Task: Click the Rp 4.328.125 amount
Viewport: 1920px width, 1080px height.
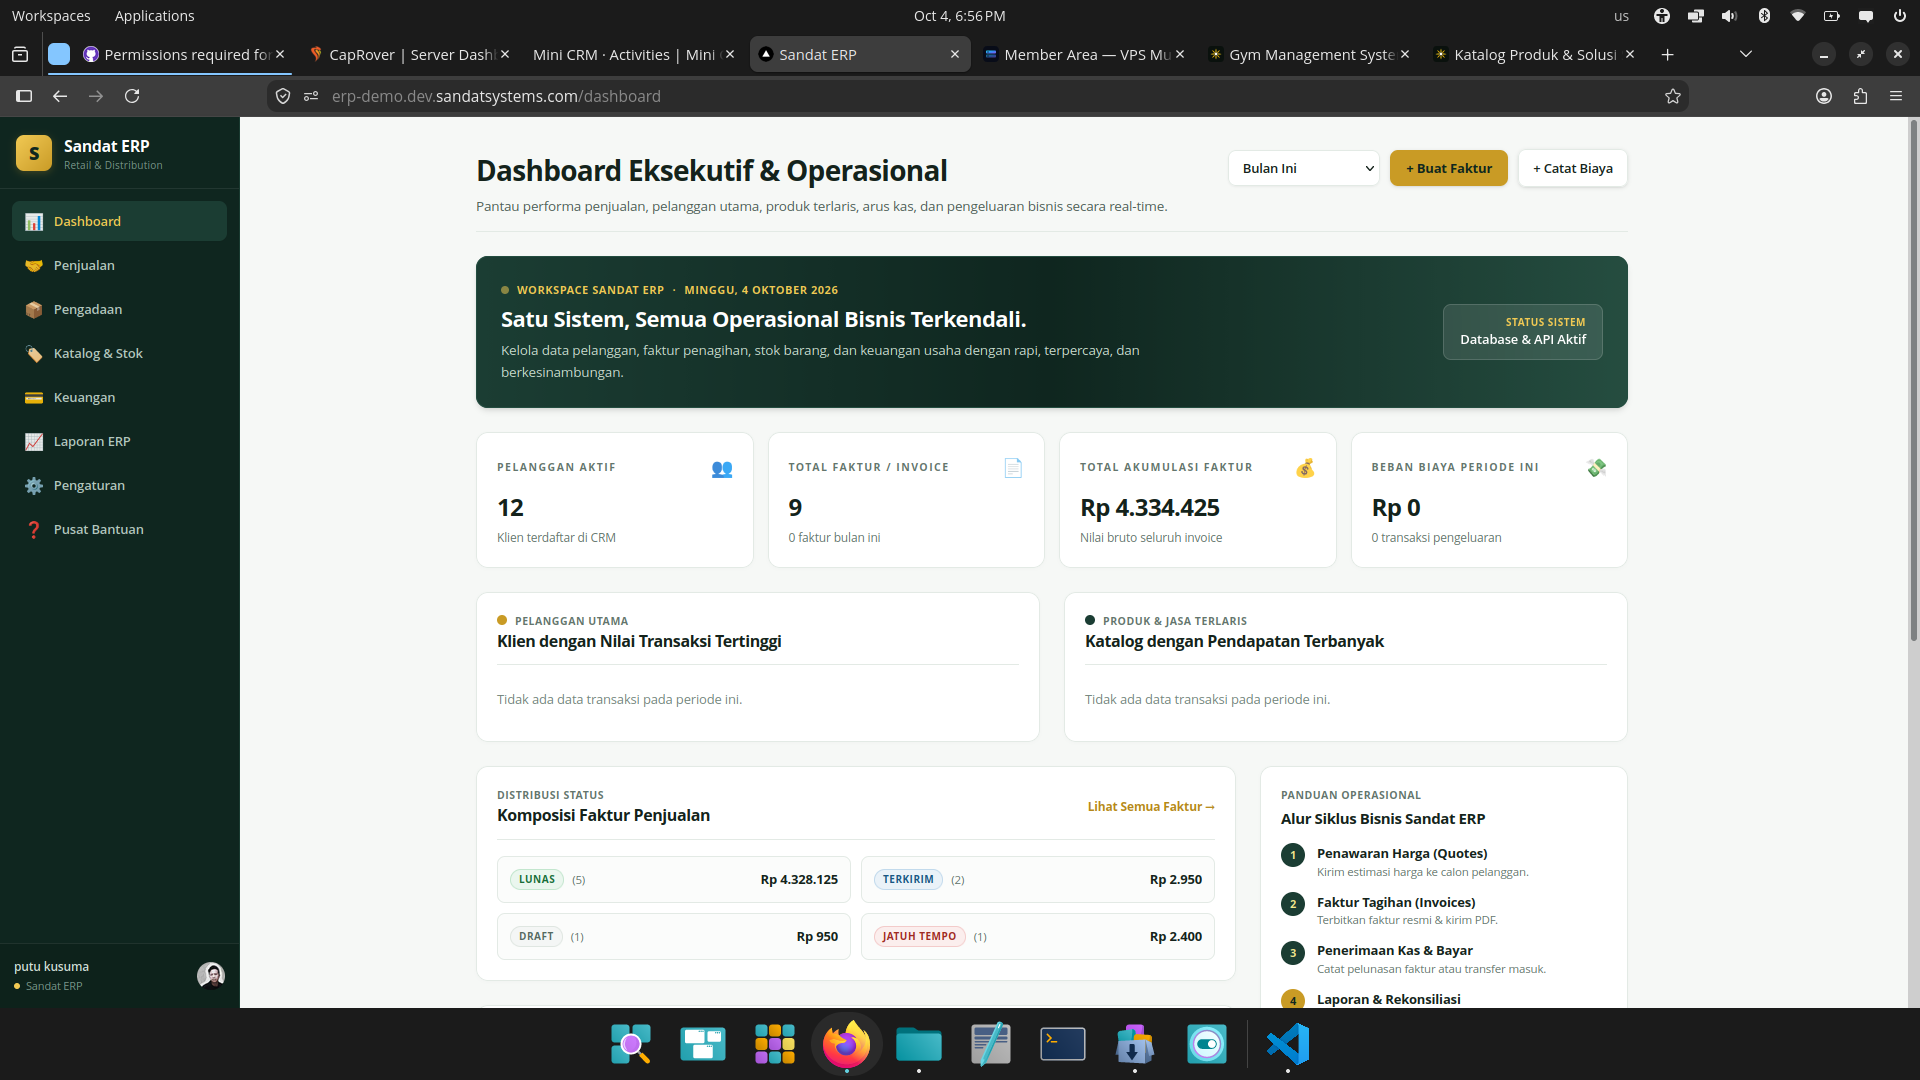Action: pyautogui.click(x=799, y=879)
